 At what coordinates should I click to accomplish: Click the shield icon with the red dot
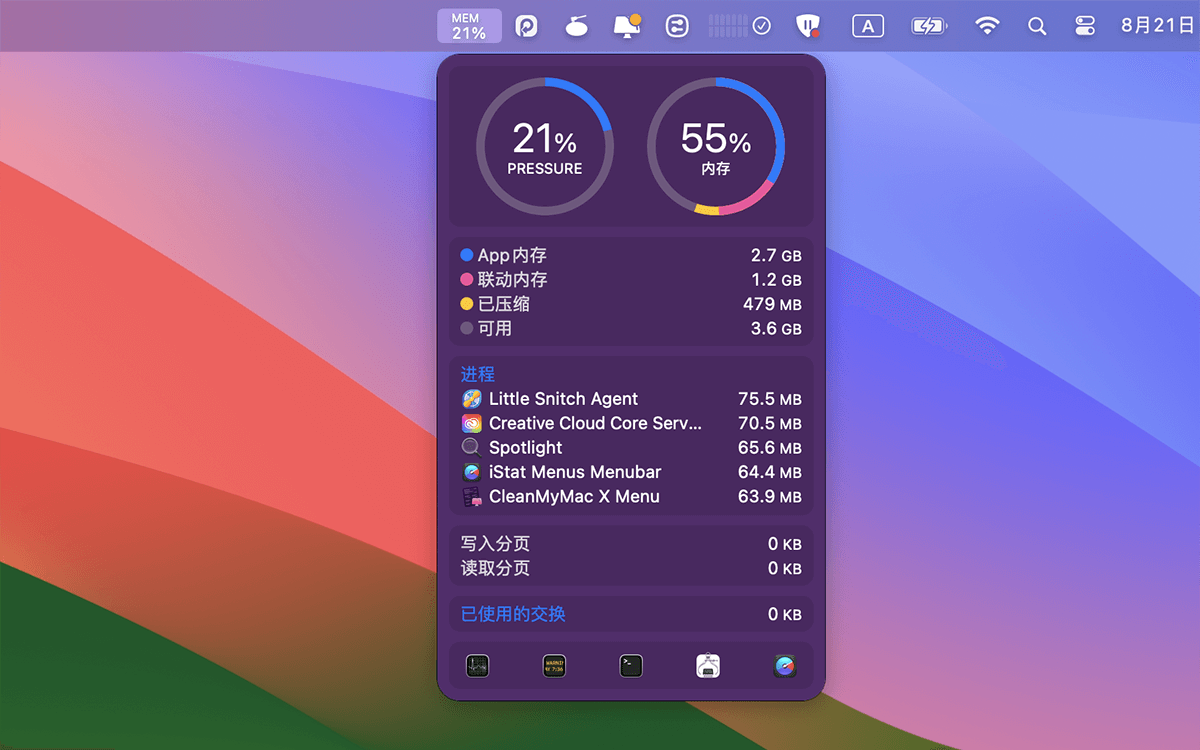point(808,26)
